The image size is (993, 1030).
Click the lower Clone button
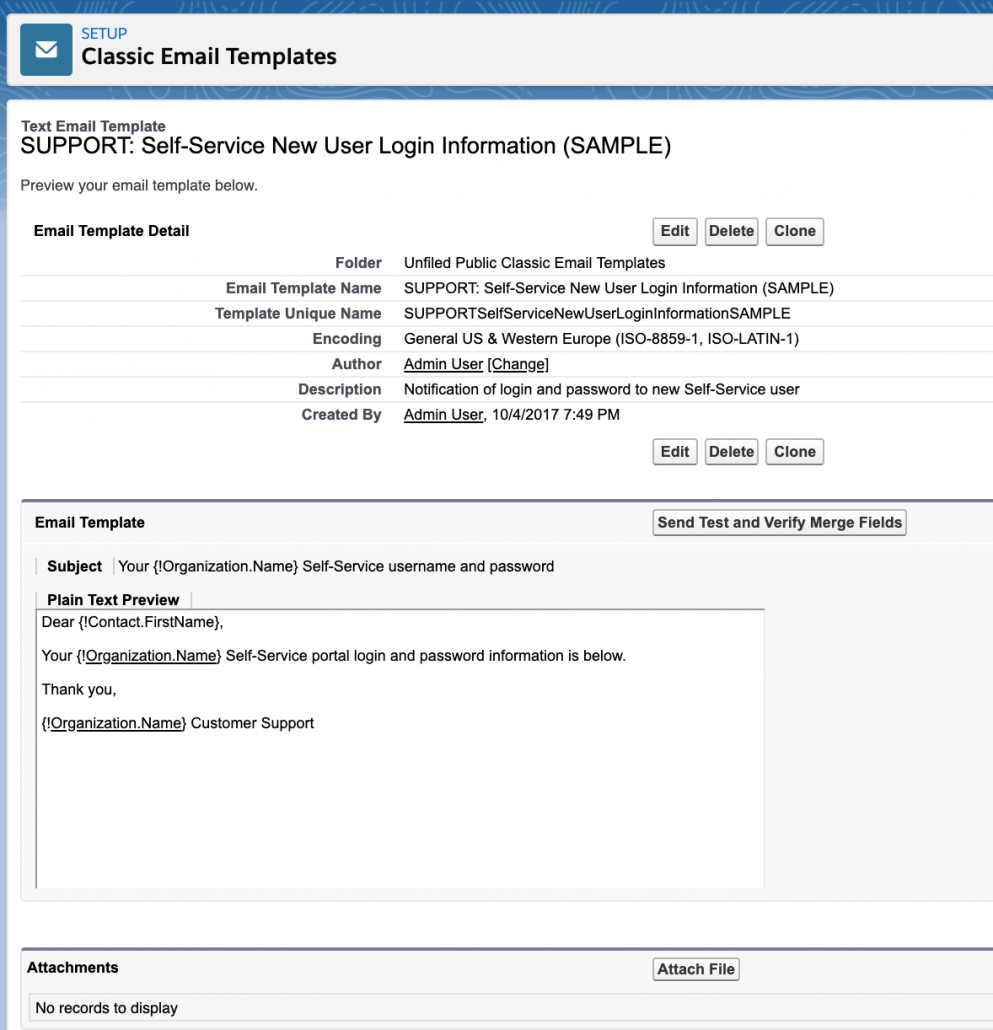794,451
